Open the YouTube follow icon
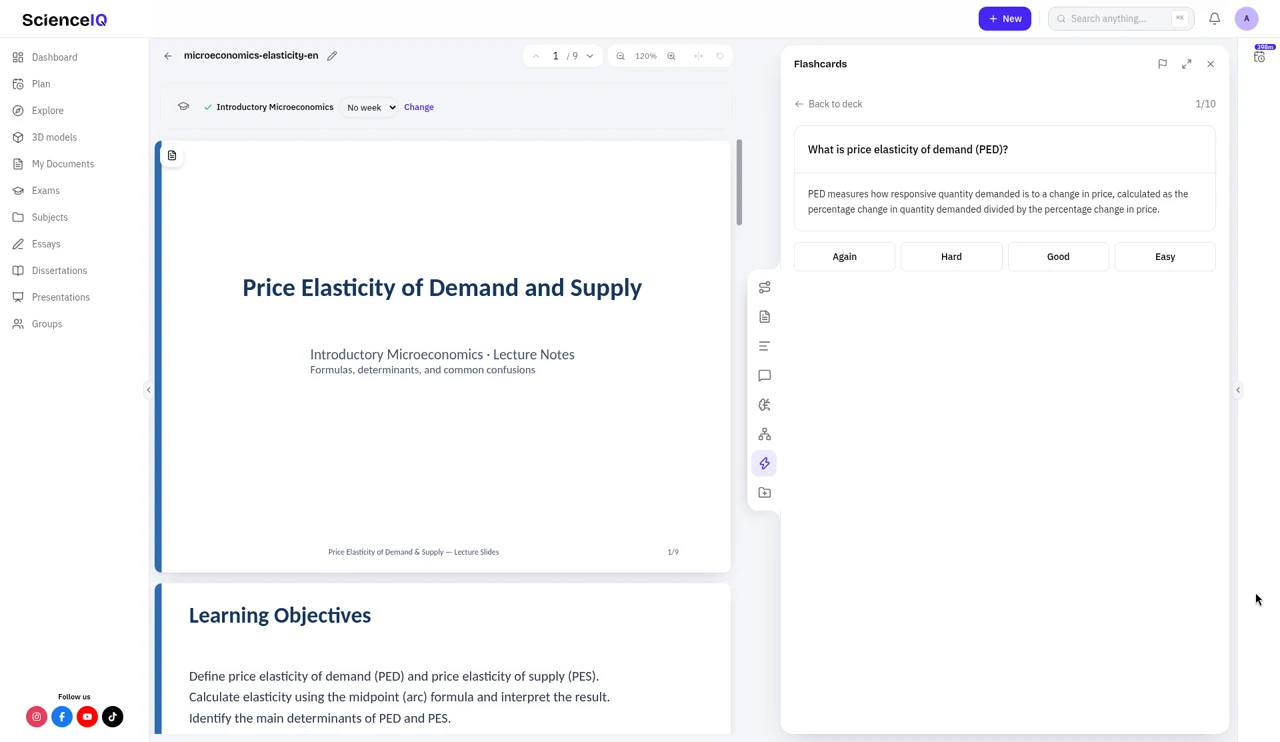Screen dimensions: 1280x742 click(x=87, y=717)
